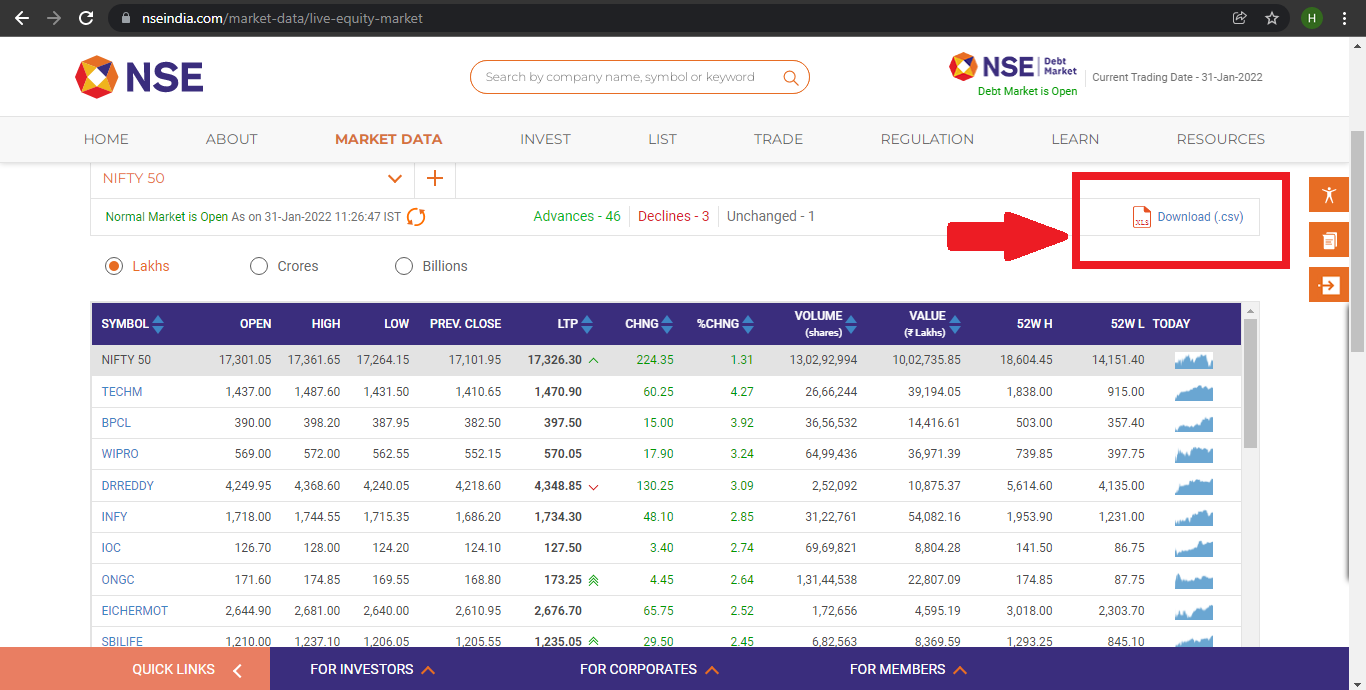The image size is (1366, 690).
Task: Open the Chrome profile avatar
Action: (x=1311, y=18)
